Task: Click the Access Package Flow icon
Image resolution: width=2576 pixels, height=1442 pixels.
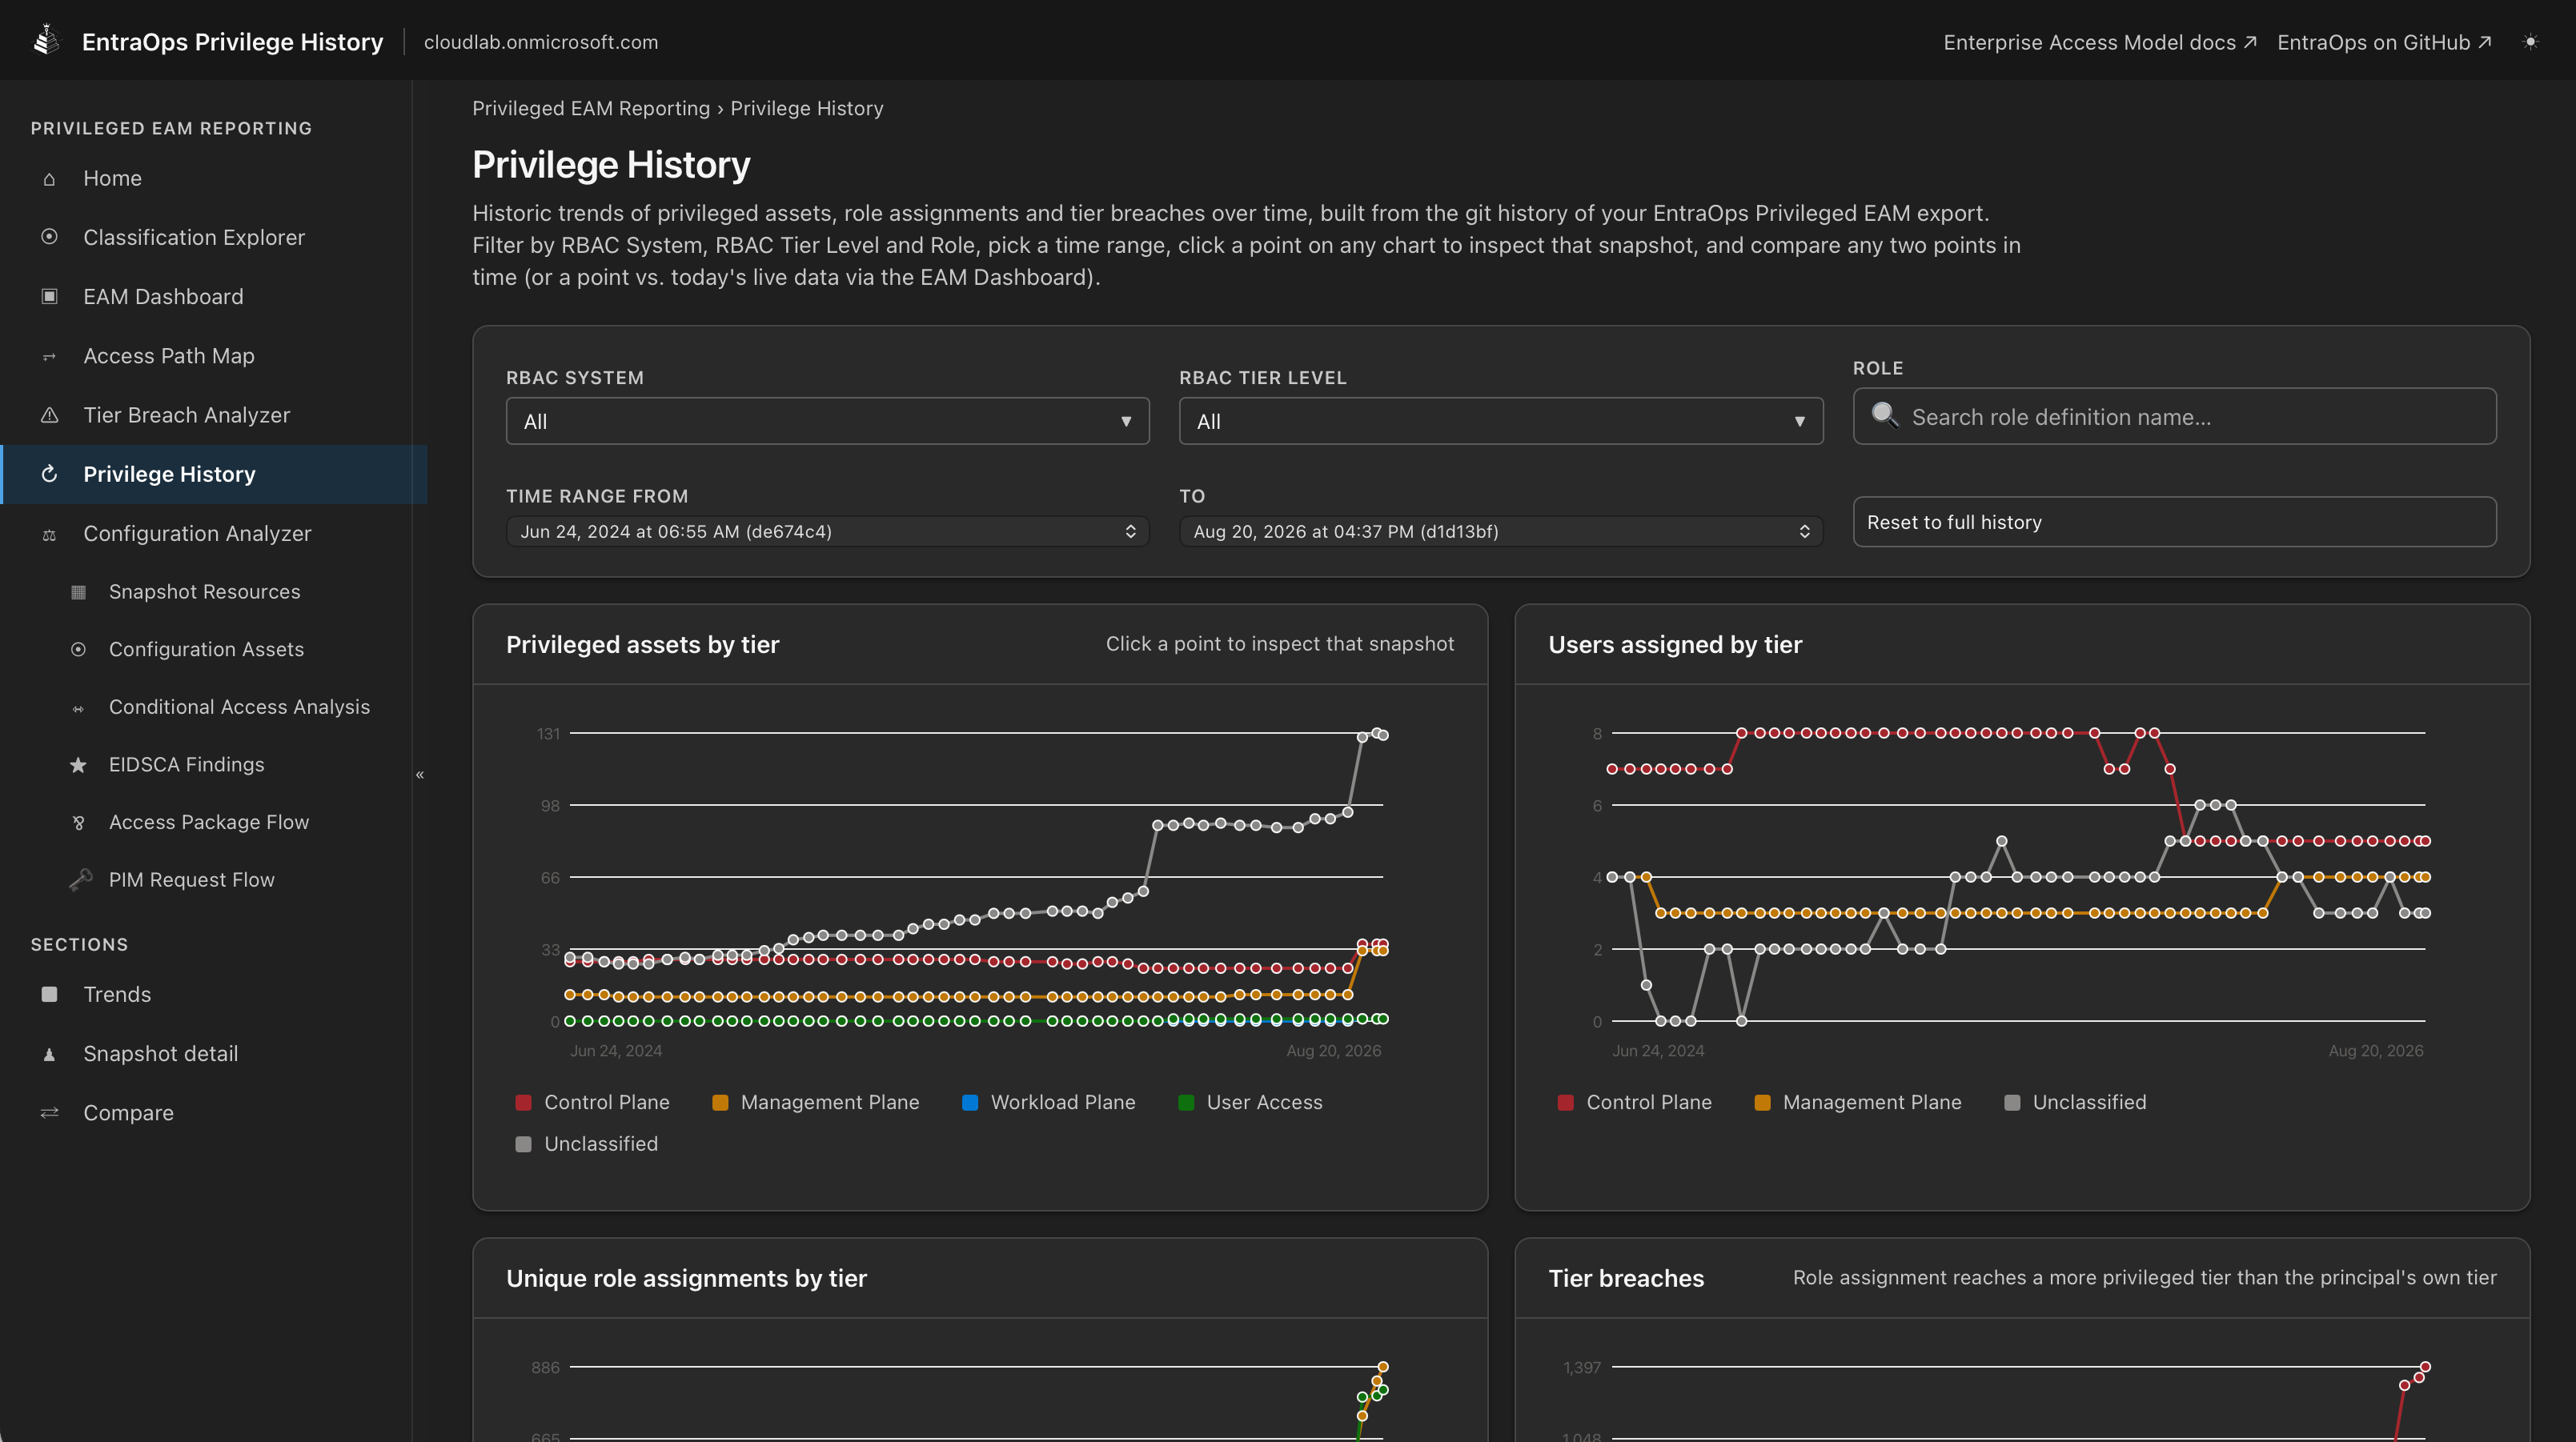Action: [78, 823]
